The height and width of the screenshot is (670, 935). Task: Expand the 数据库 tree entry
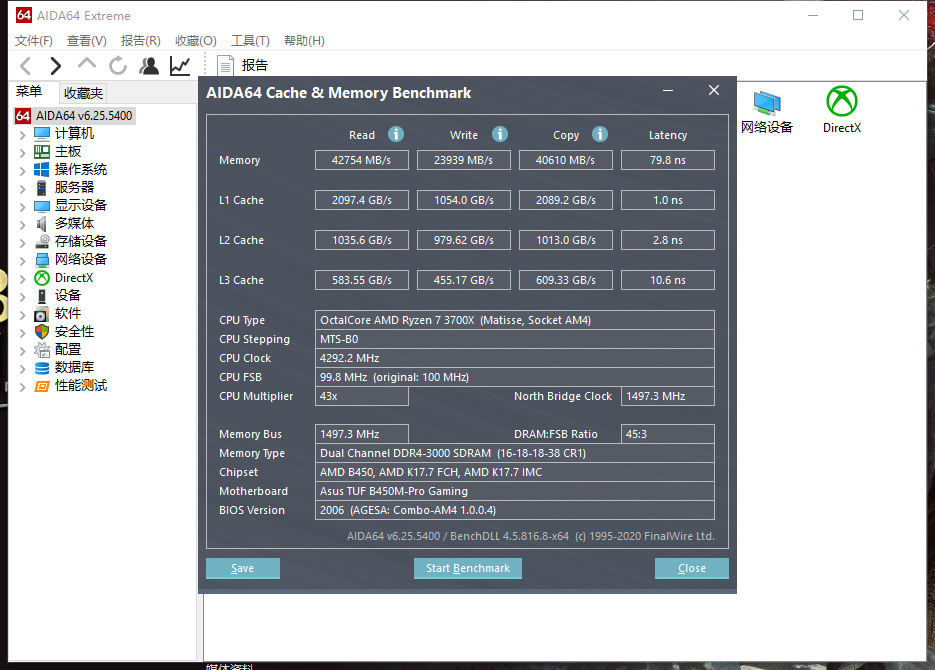point(23,367)
